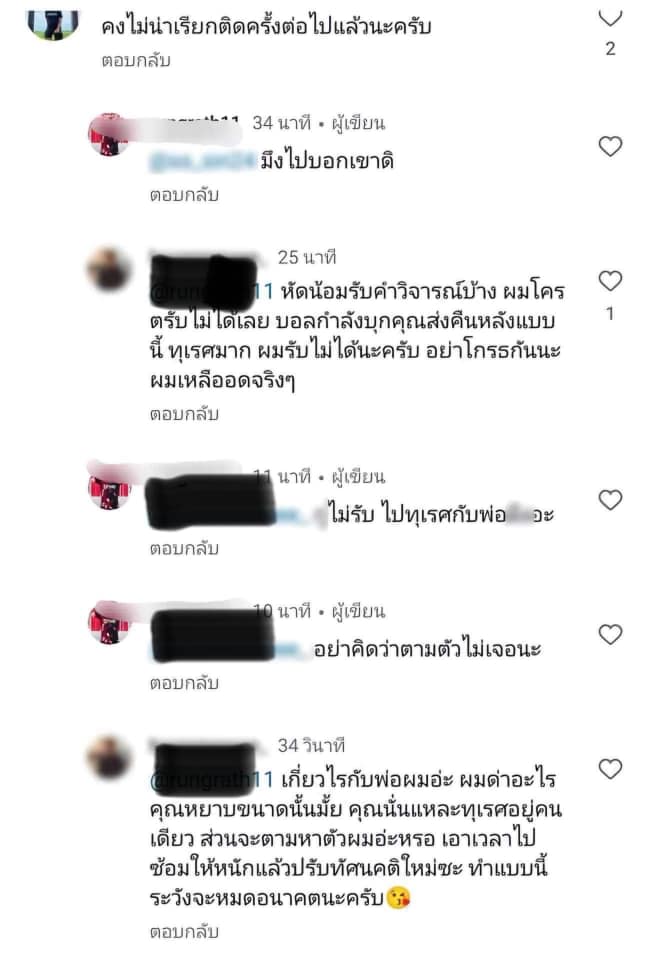
Task: Open blurred avatar on 34 วินาที comment
Action: pyautogui.click(x=110, y=757)
